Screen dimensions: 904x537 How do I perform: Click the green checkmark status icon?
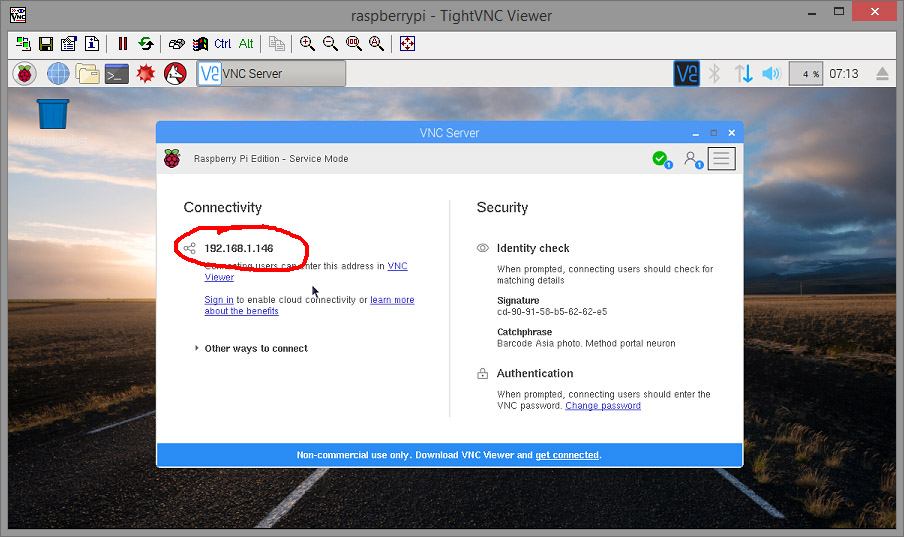661,159
